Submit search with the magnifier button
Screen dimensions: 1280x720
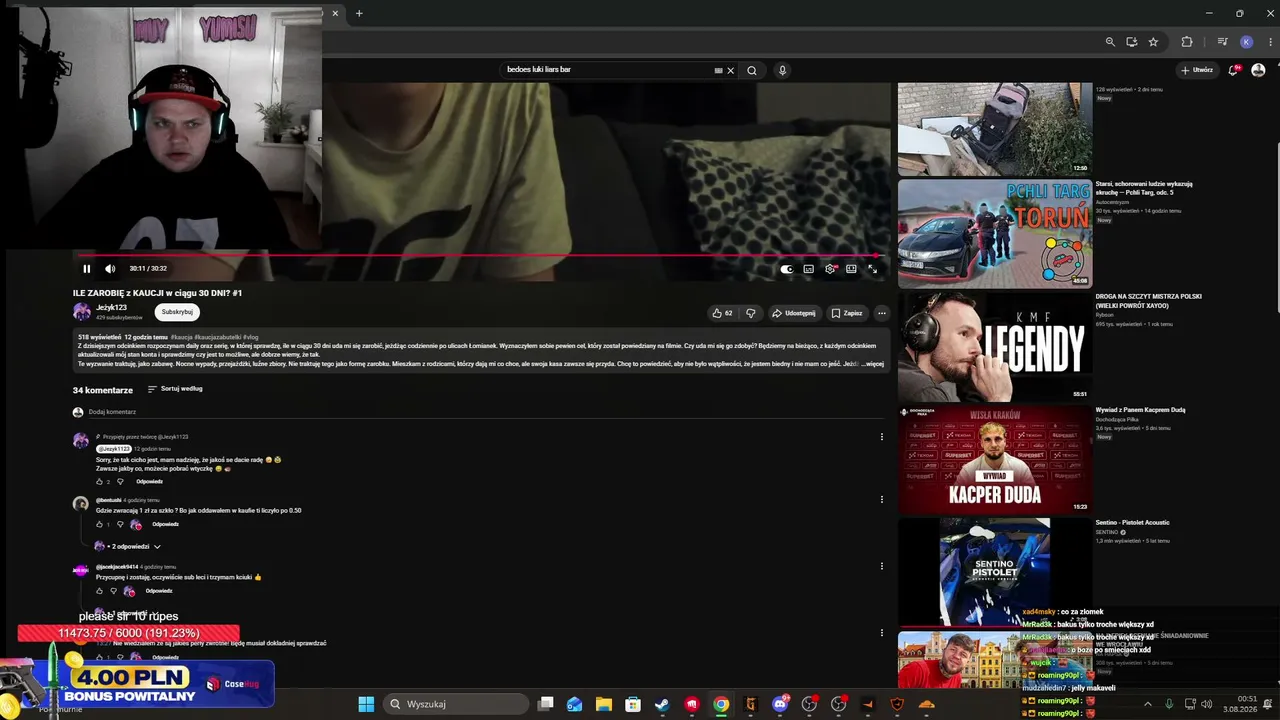pyautogui.click(x=752, y=70)
